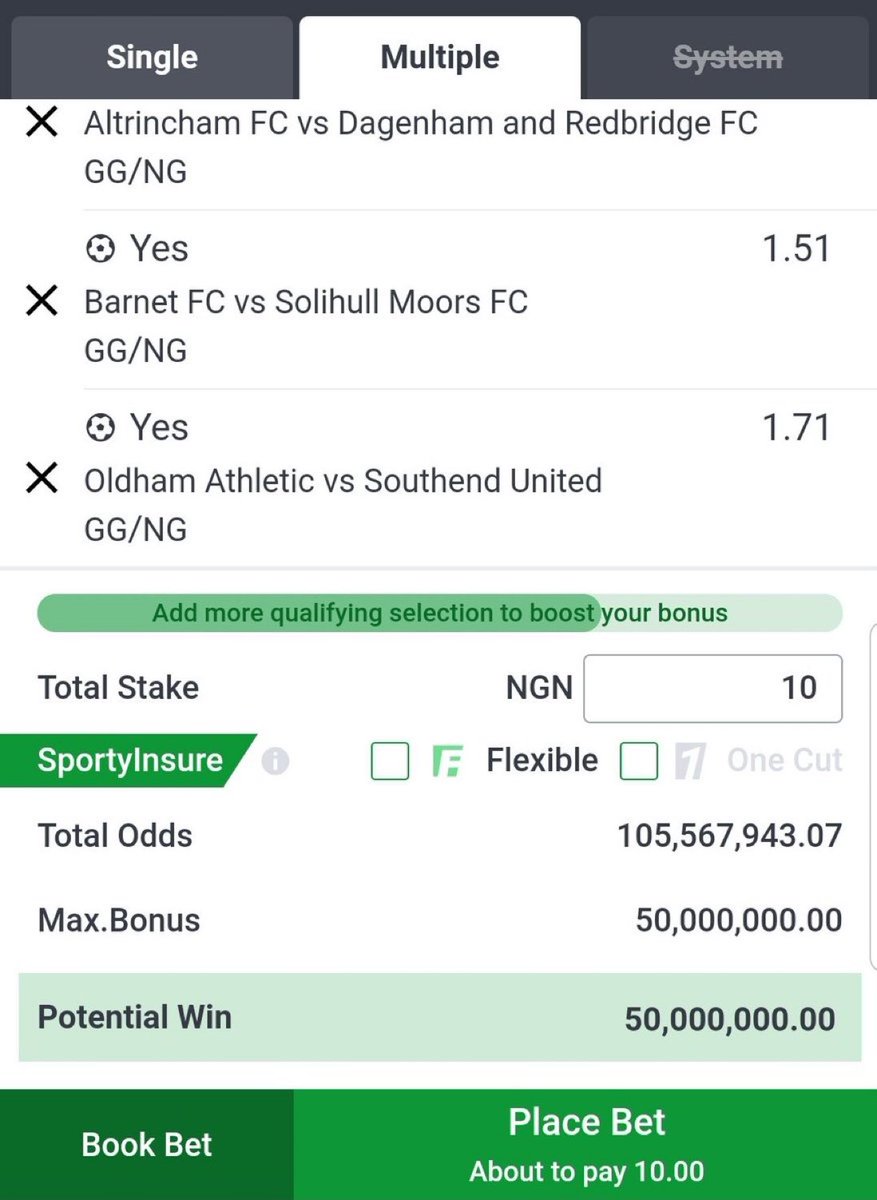Enable the Flexible checkbox
Viewport: 877px width, 1200px height.
pos(390,762)
